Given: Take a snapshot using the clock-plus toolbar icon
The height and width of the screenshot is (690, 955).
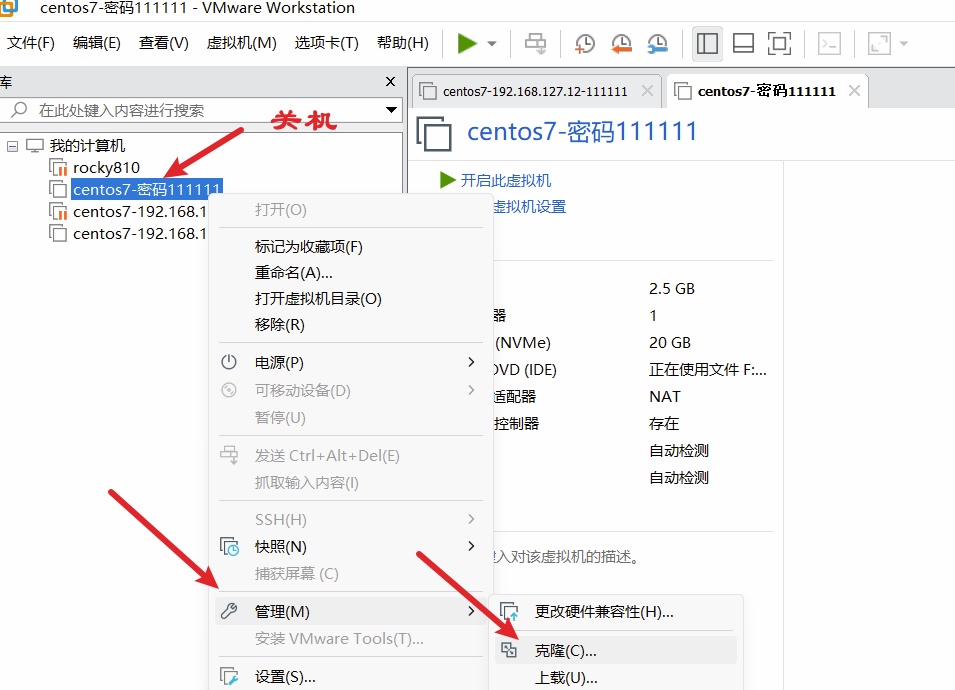Looking at the screenshot, I should click(585, 44).
